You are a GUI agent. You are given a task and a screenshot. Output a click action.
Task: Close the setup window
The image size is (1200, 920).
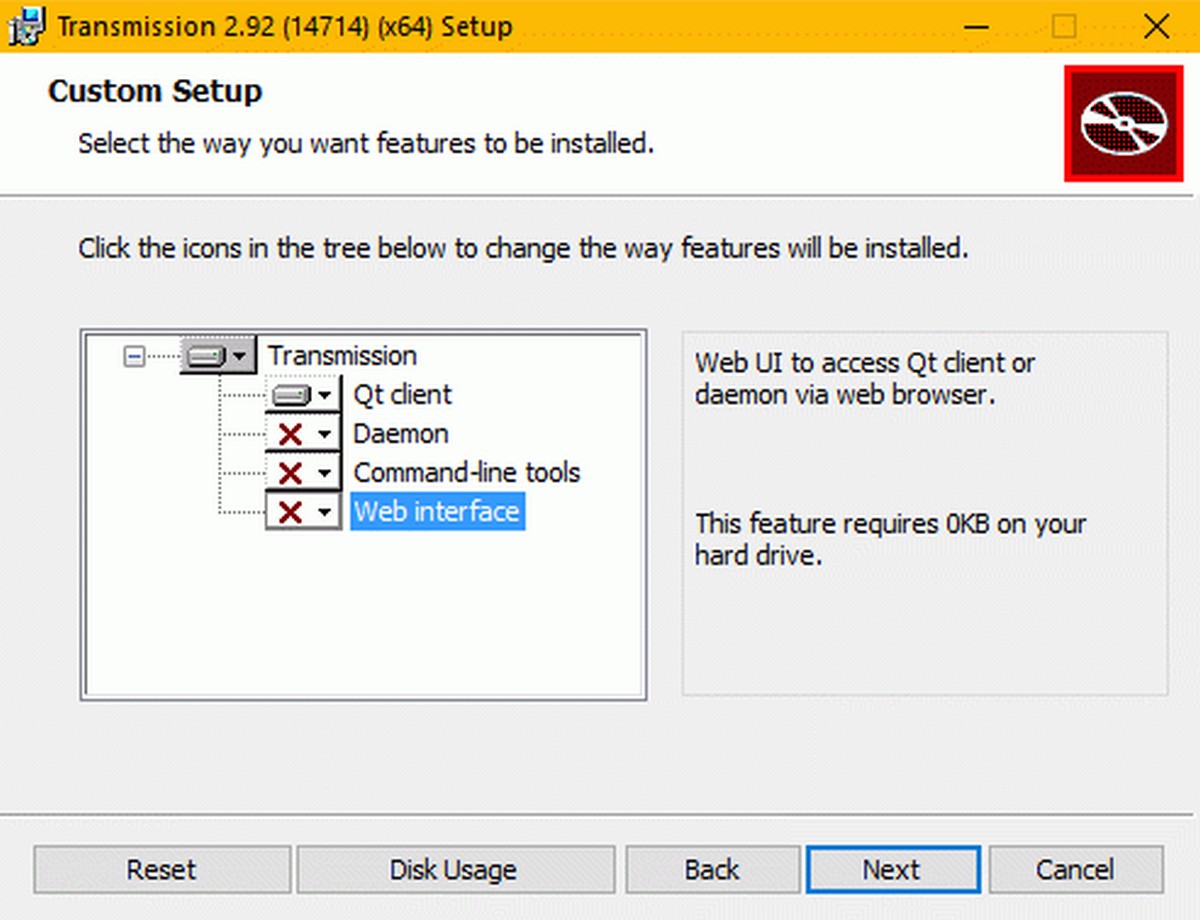[x=1156, y=27]
